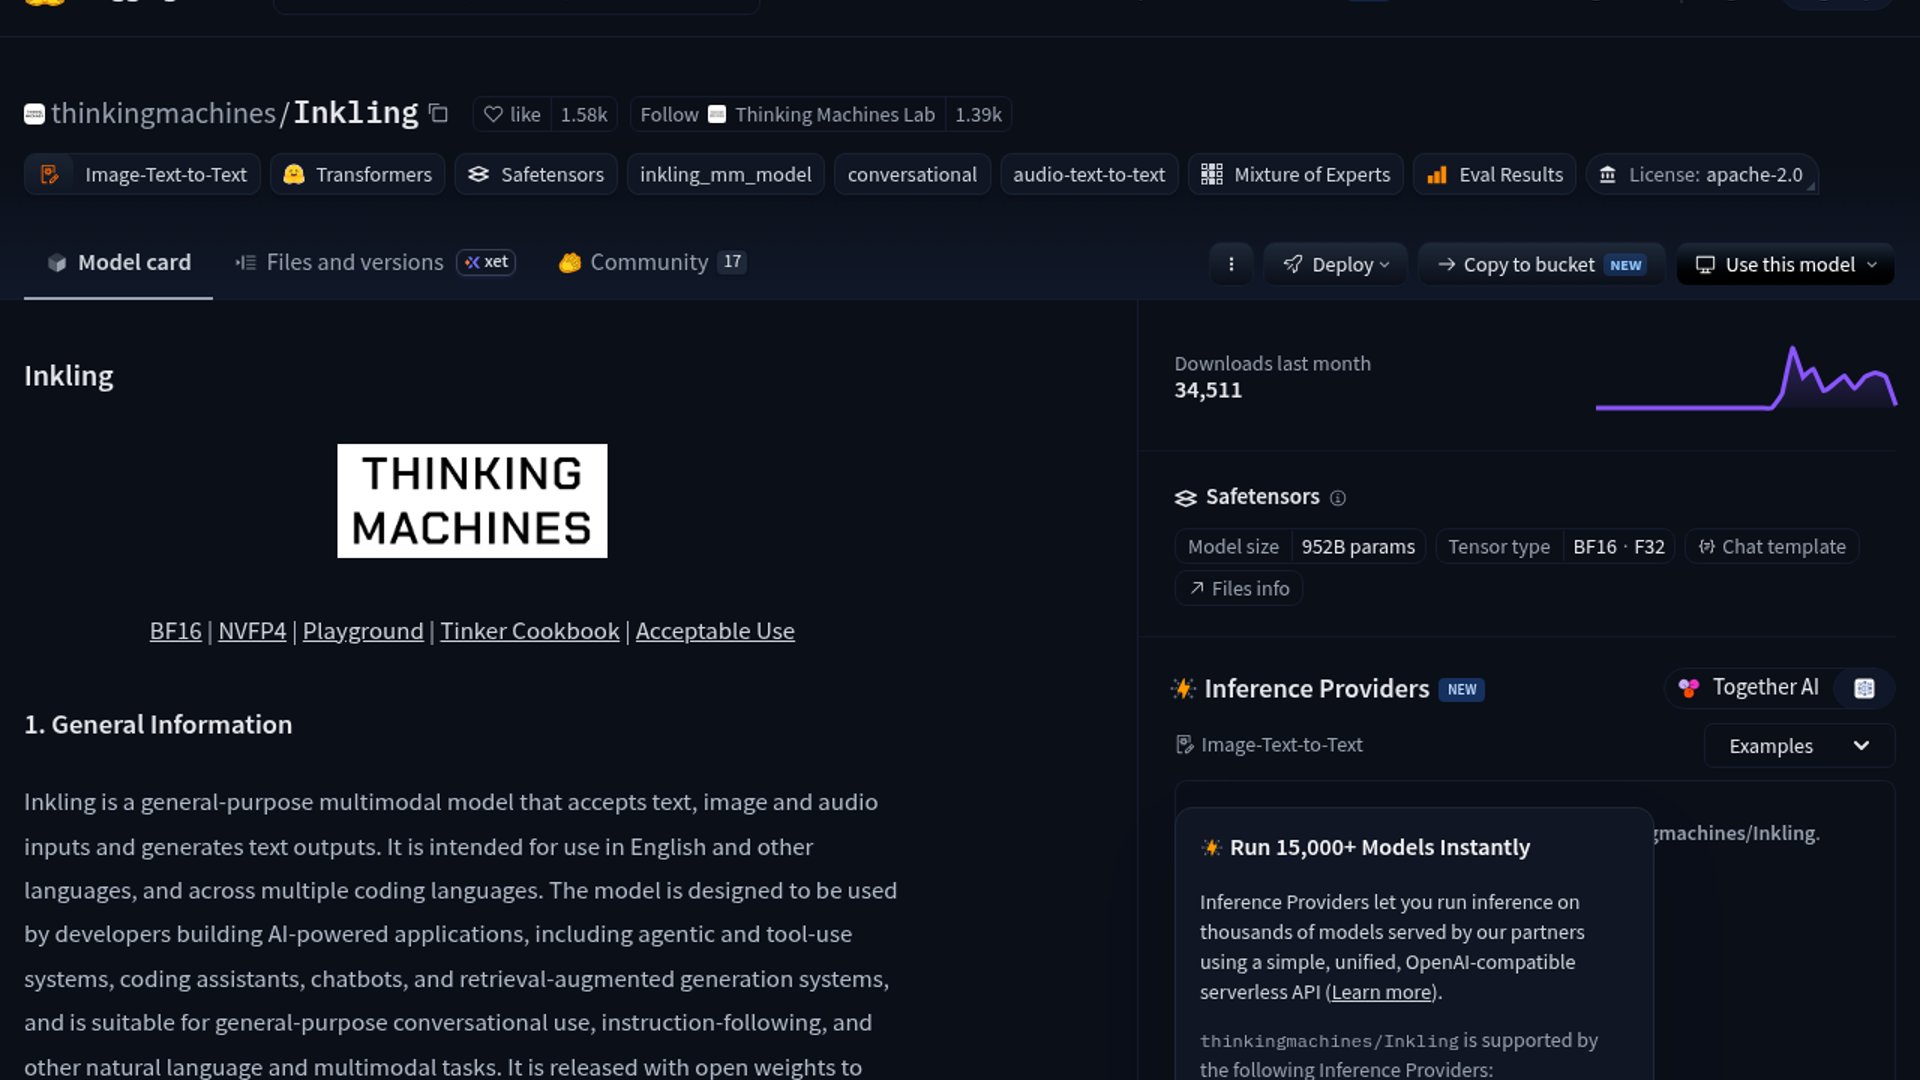Like the Inkling model with the heart
The image size is (1920, 1080).
pos(511,114)
